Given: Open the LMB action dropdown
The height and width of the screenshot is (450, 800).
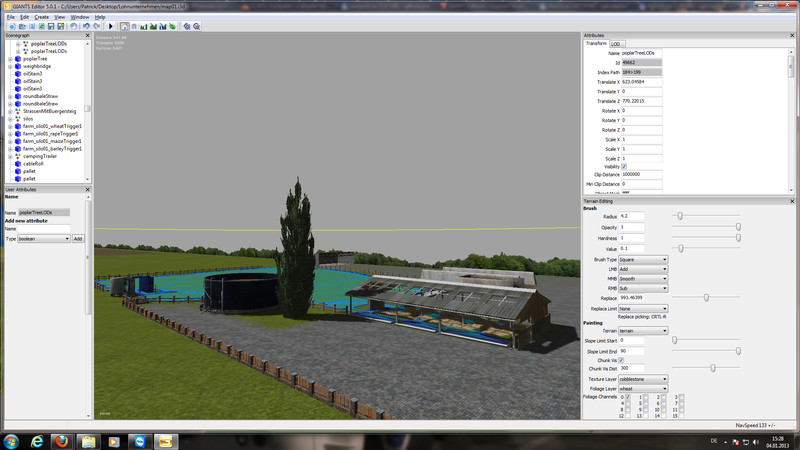Looking at the screenshot, I should tap(643, 269).
